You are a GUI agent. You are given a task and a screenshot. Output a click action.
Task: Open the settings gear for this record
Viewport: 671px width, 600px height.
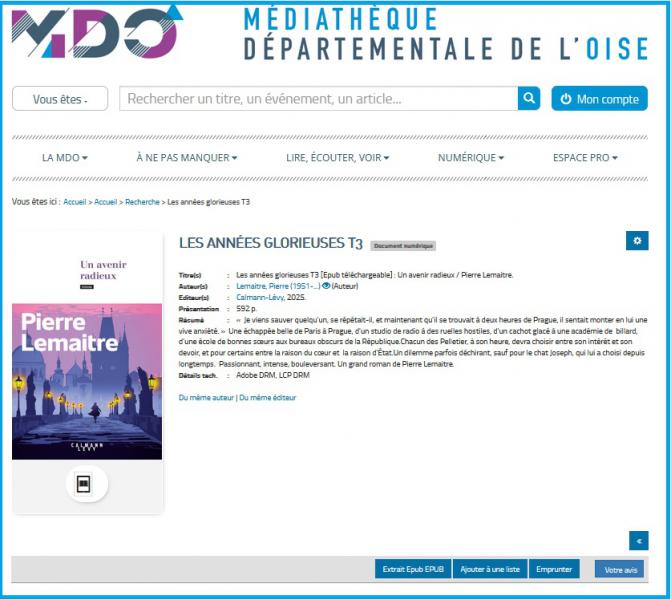pos(636,240)
